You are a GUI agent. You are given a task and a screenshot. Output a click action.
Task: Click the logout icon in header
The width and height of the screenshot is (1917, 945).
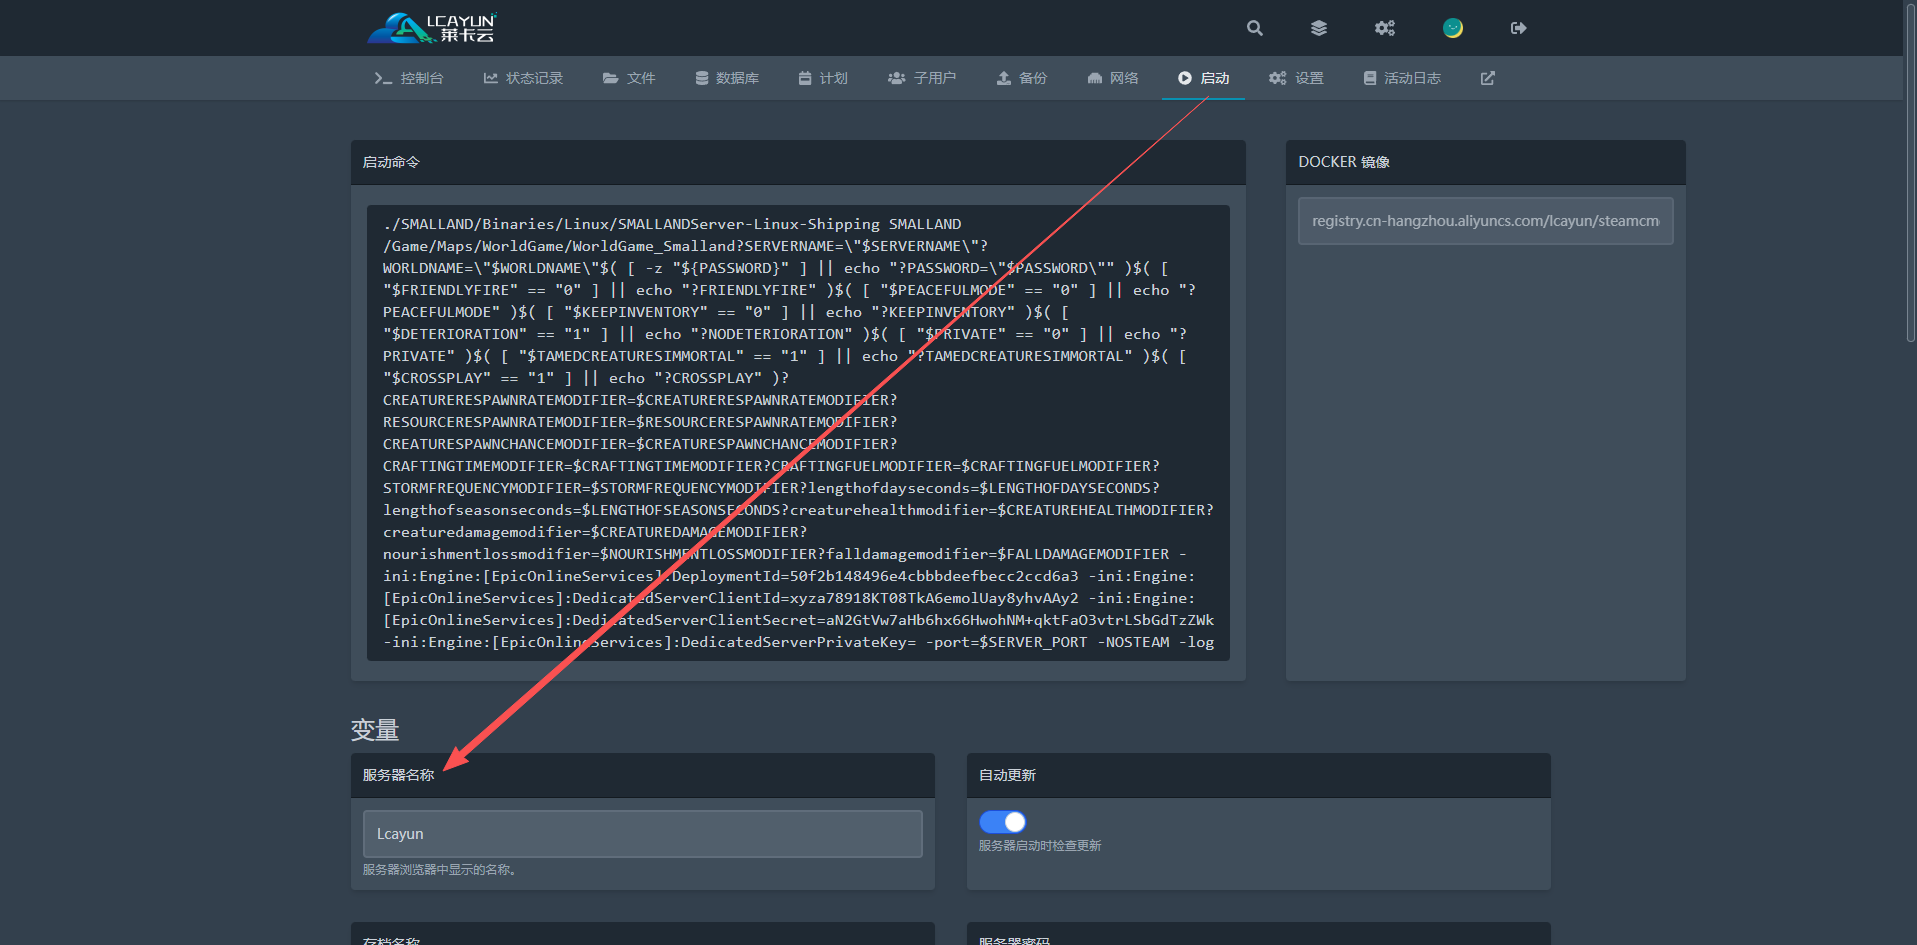coord(1518,28)
